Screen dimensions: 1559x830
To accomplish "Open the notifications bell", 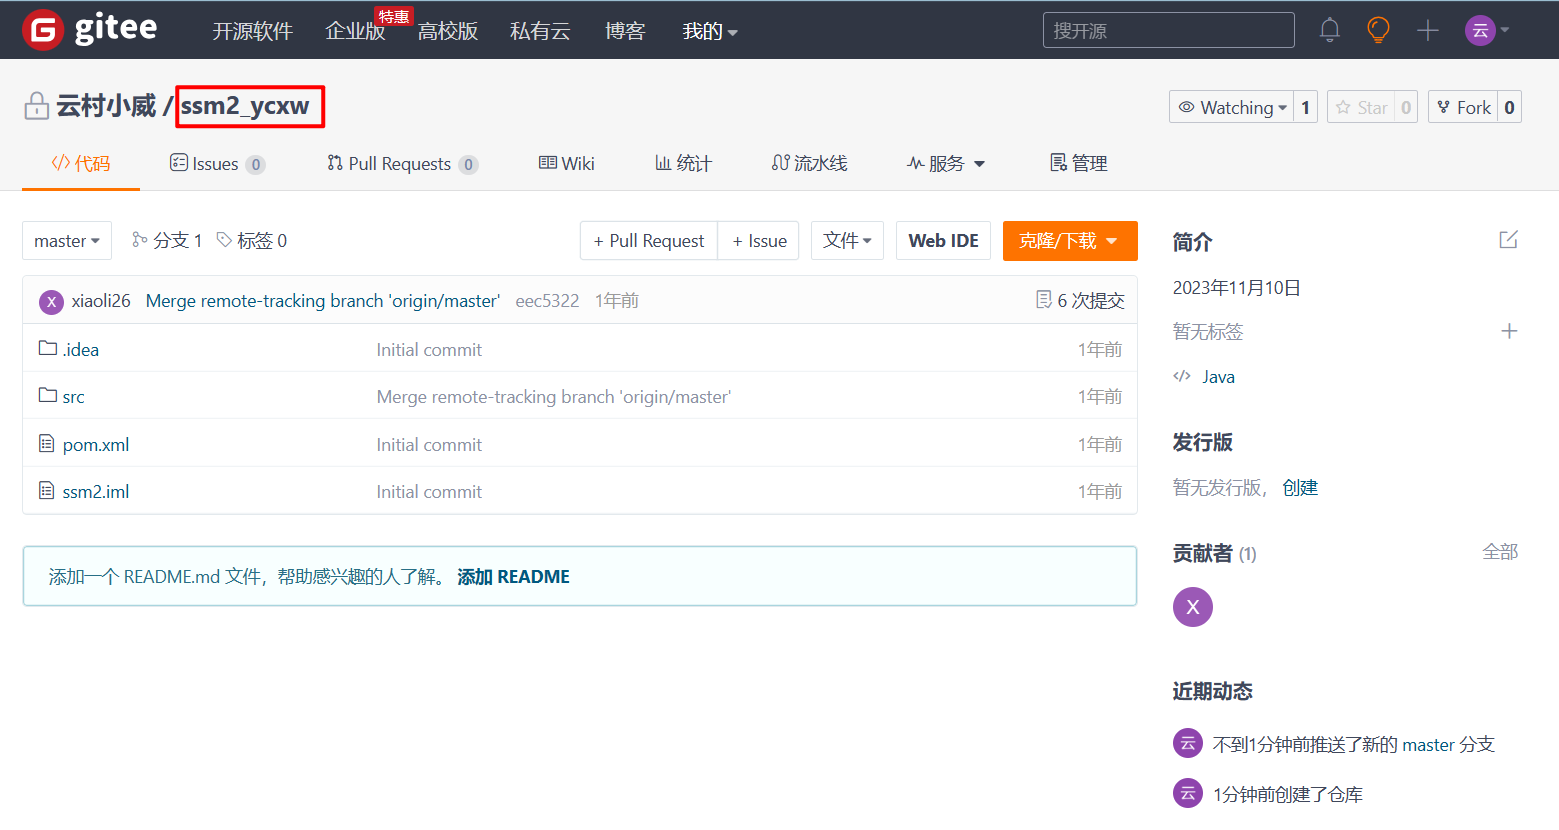I will (x=1329, y=30).
